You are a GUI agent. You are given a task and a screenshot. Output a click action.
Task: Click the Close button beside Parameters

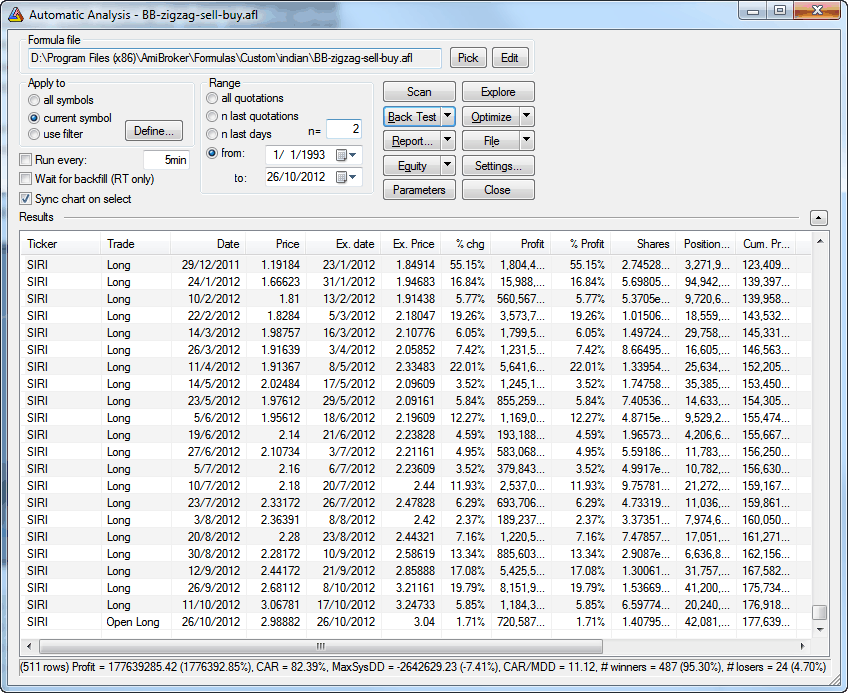pos(498,190)
